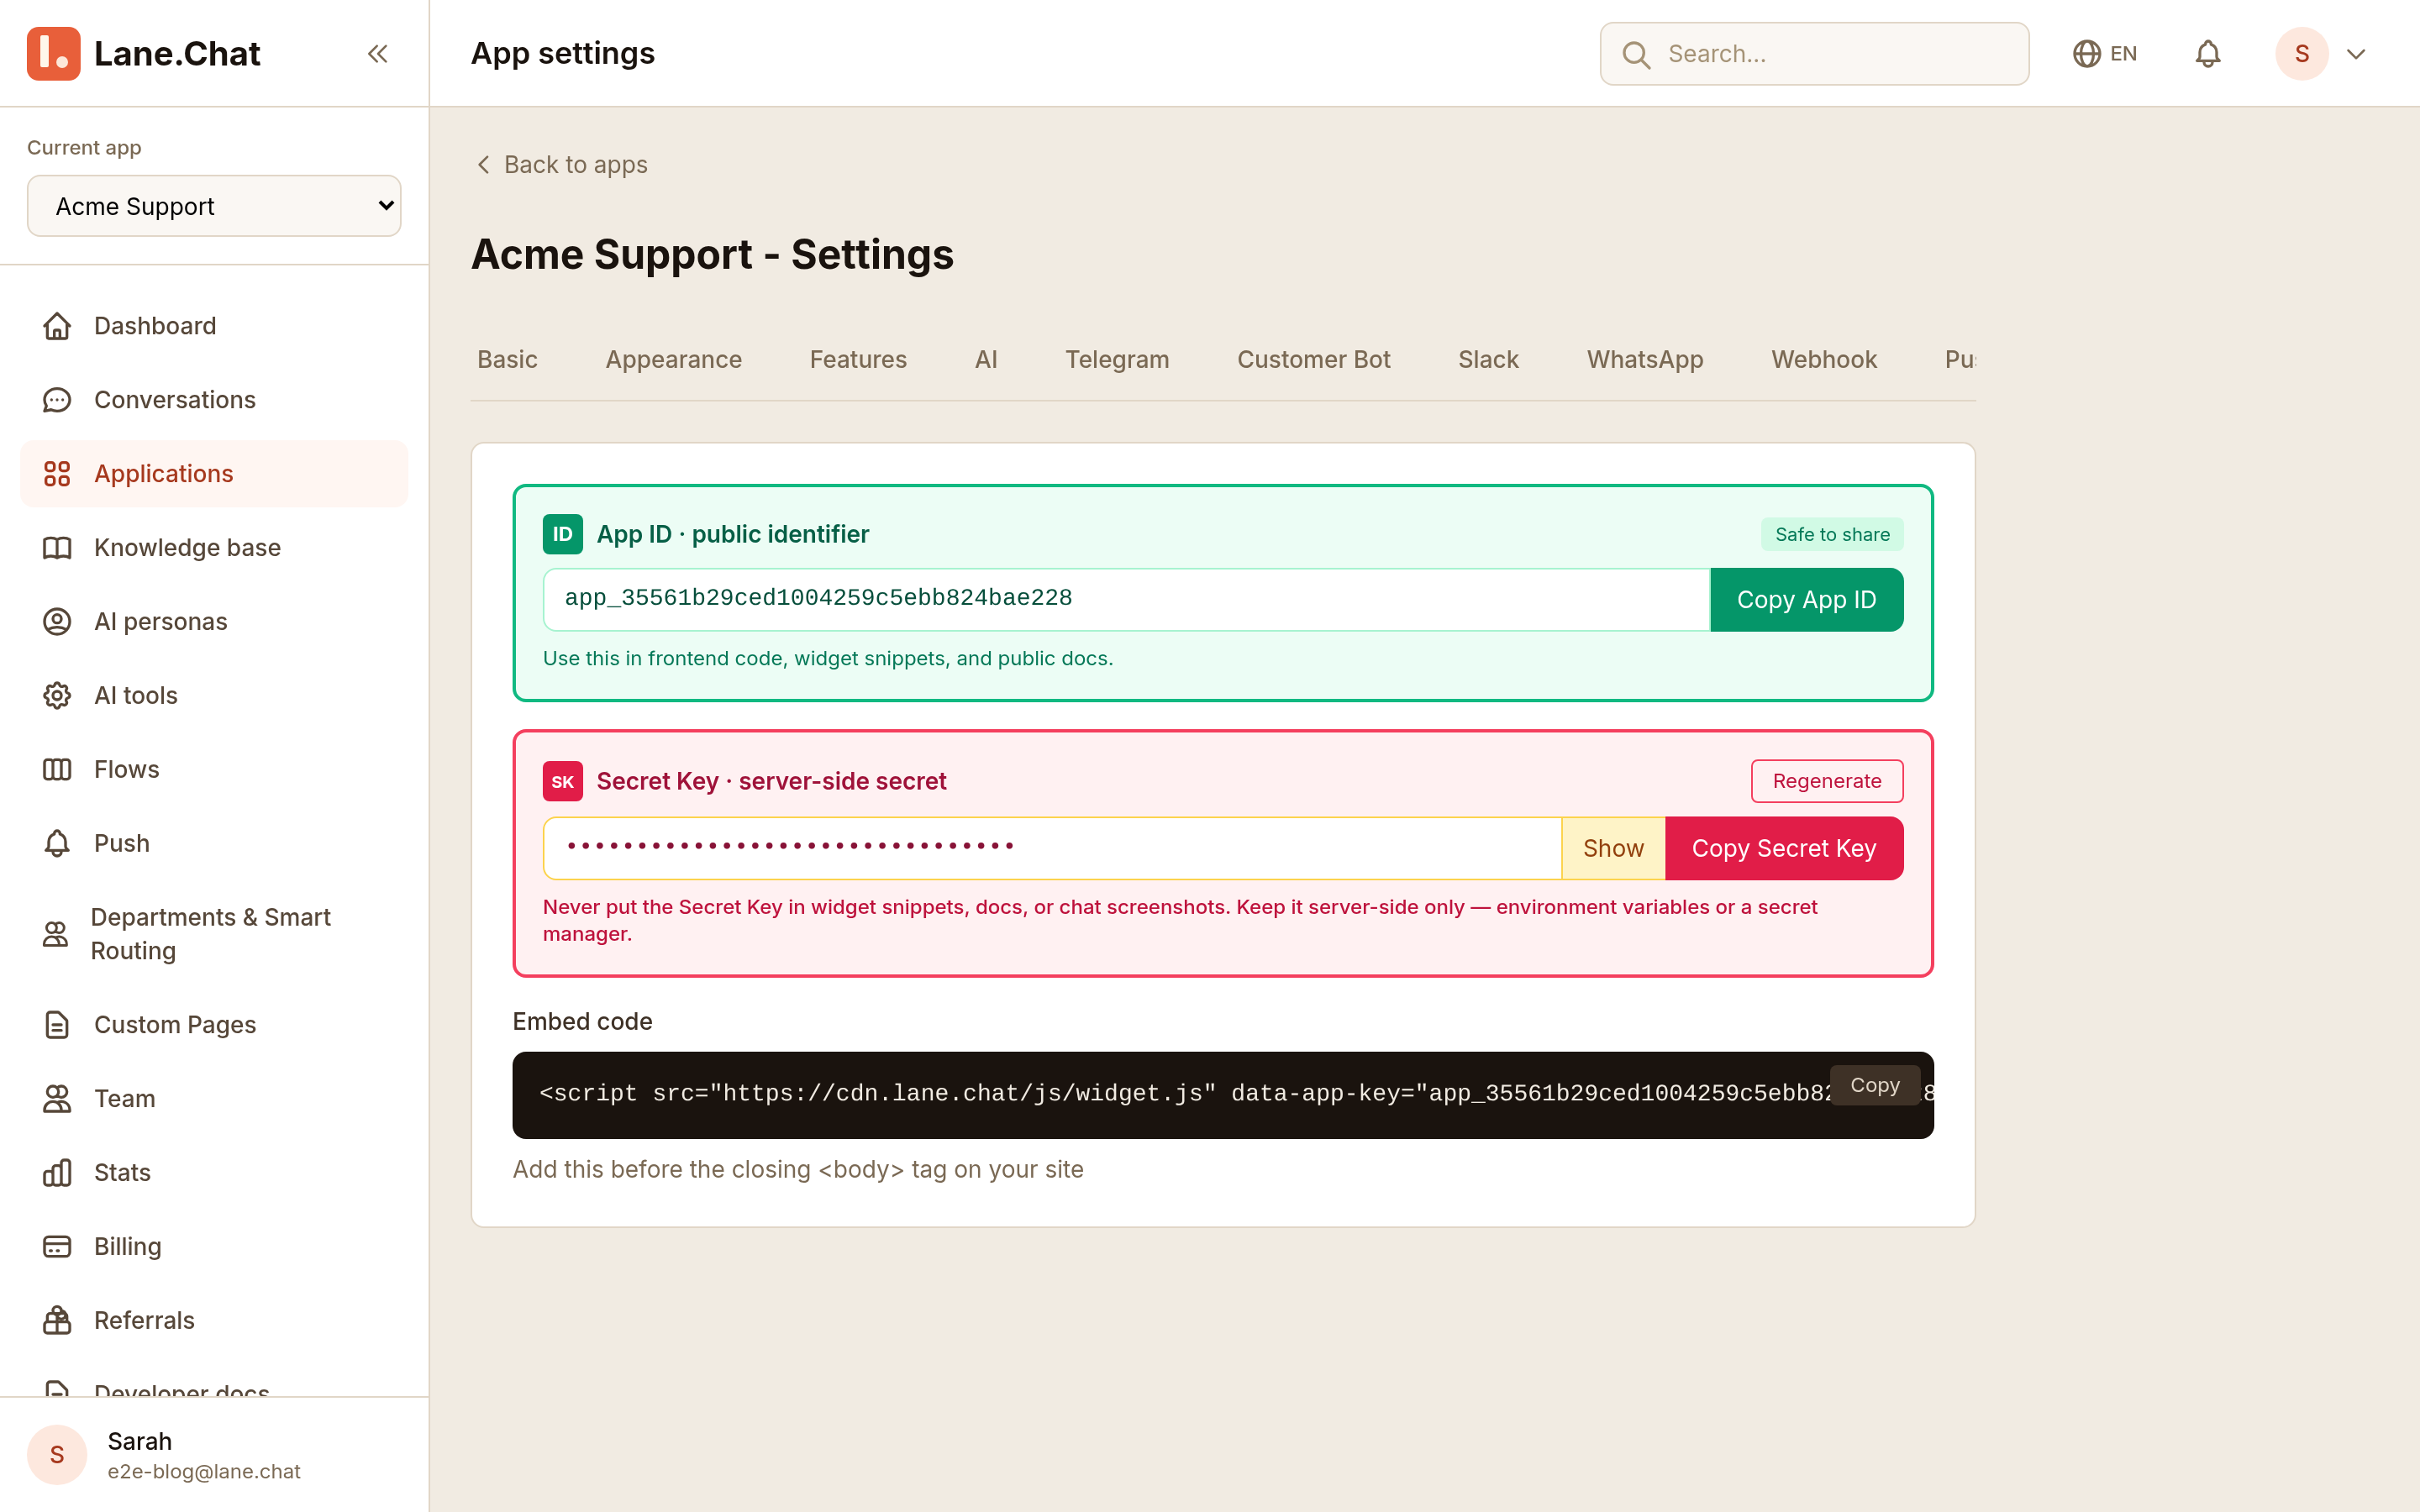Open AI tools gear icon

(x=57, y=696)
